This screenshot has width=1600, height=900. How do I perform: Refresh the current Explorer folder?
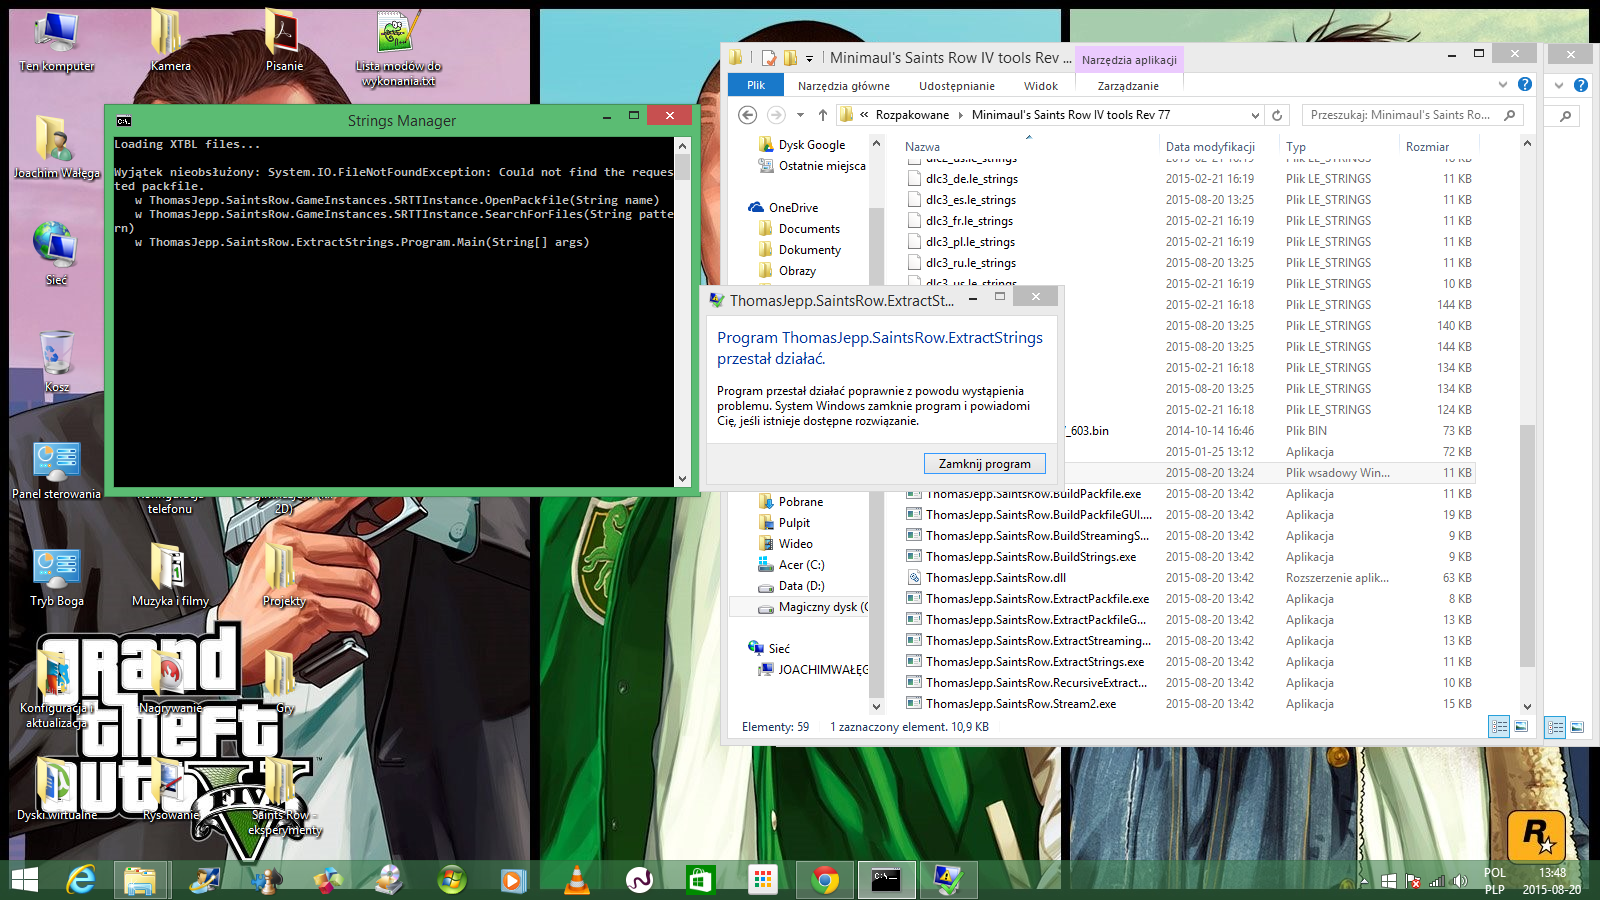[1277, 115]
